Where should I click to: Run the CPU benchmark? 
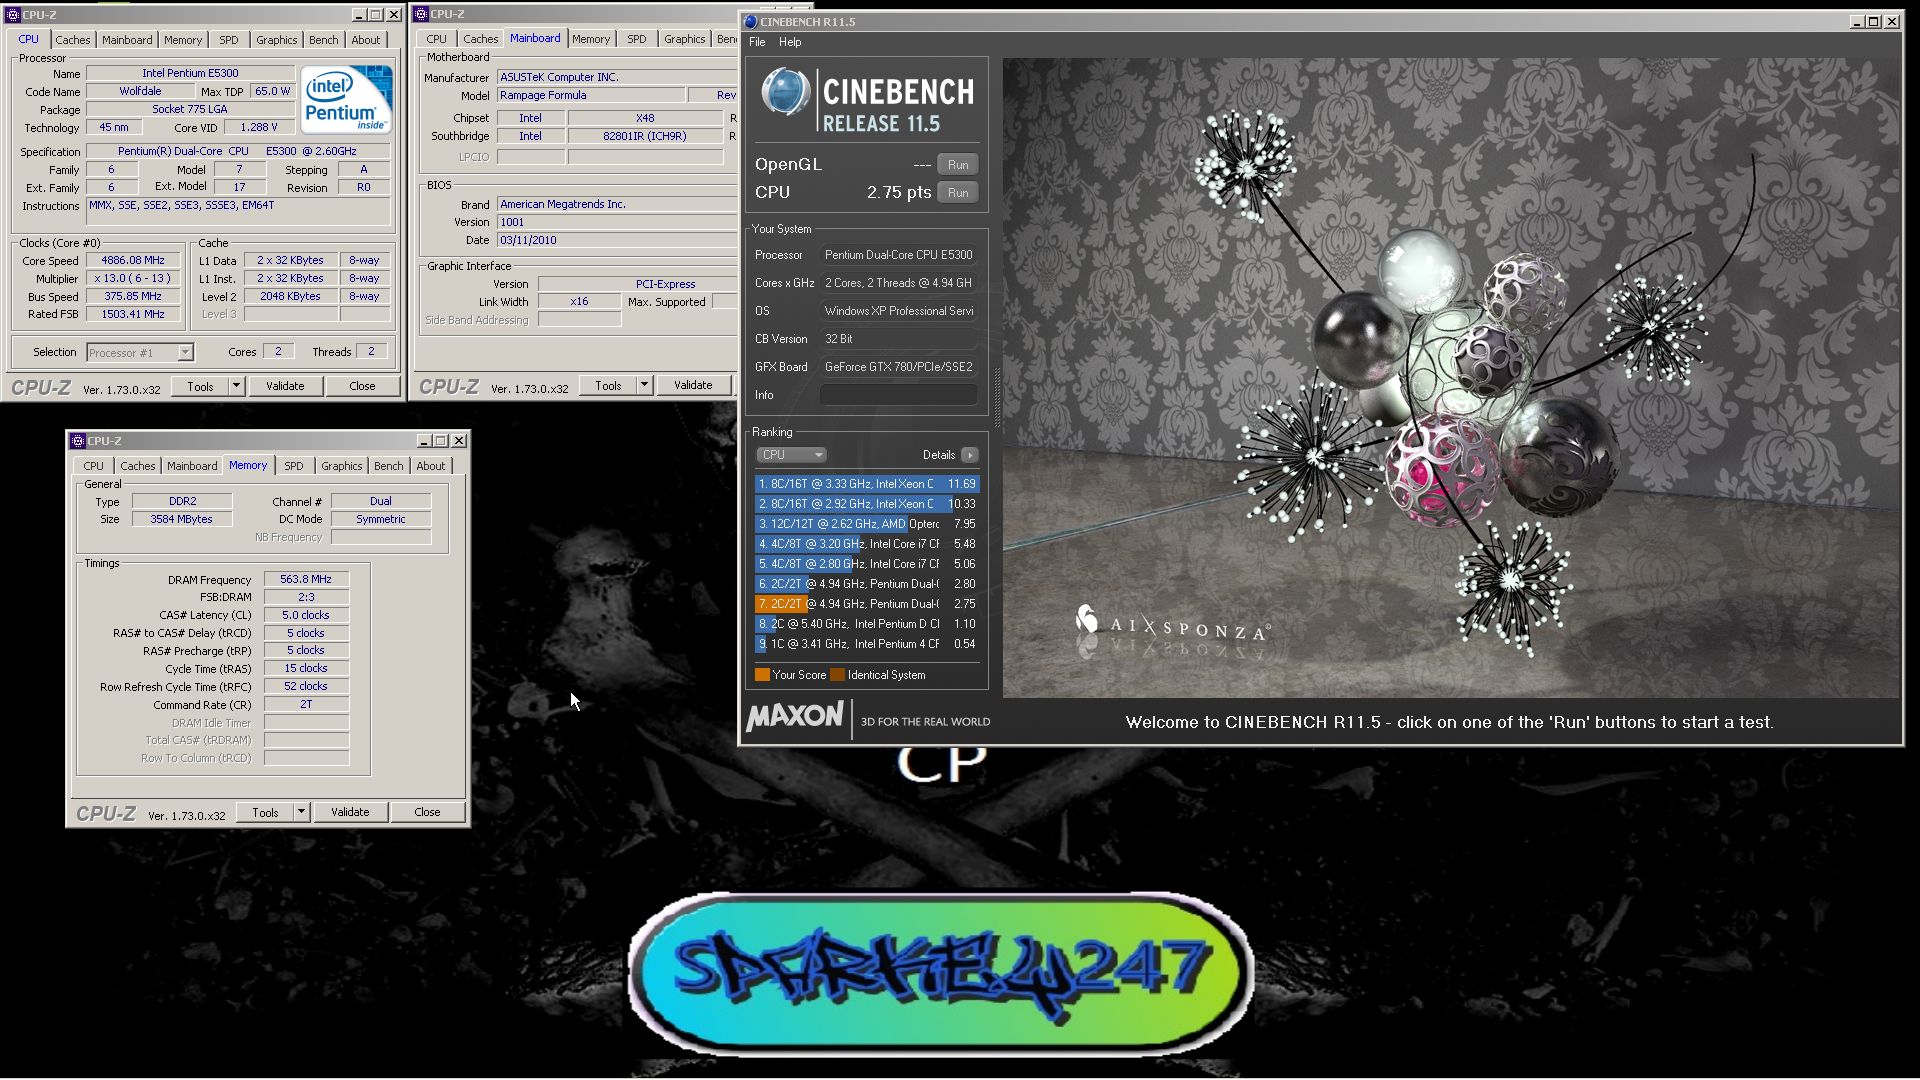click(x=958, y=193)
